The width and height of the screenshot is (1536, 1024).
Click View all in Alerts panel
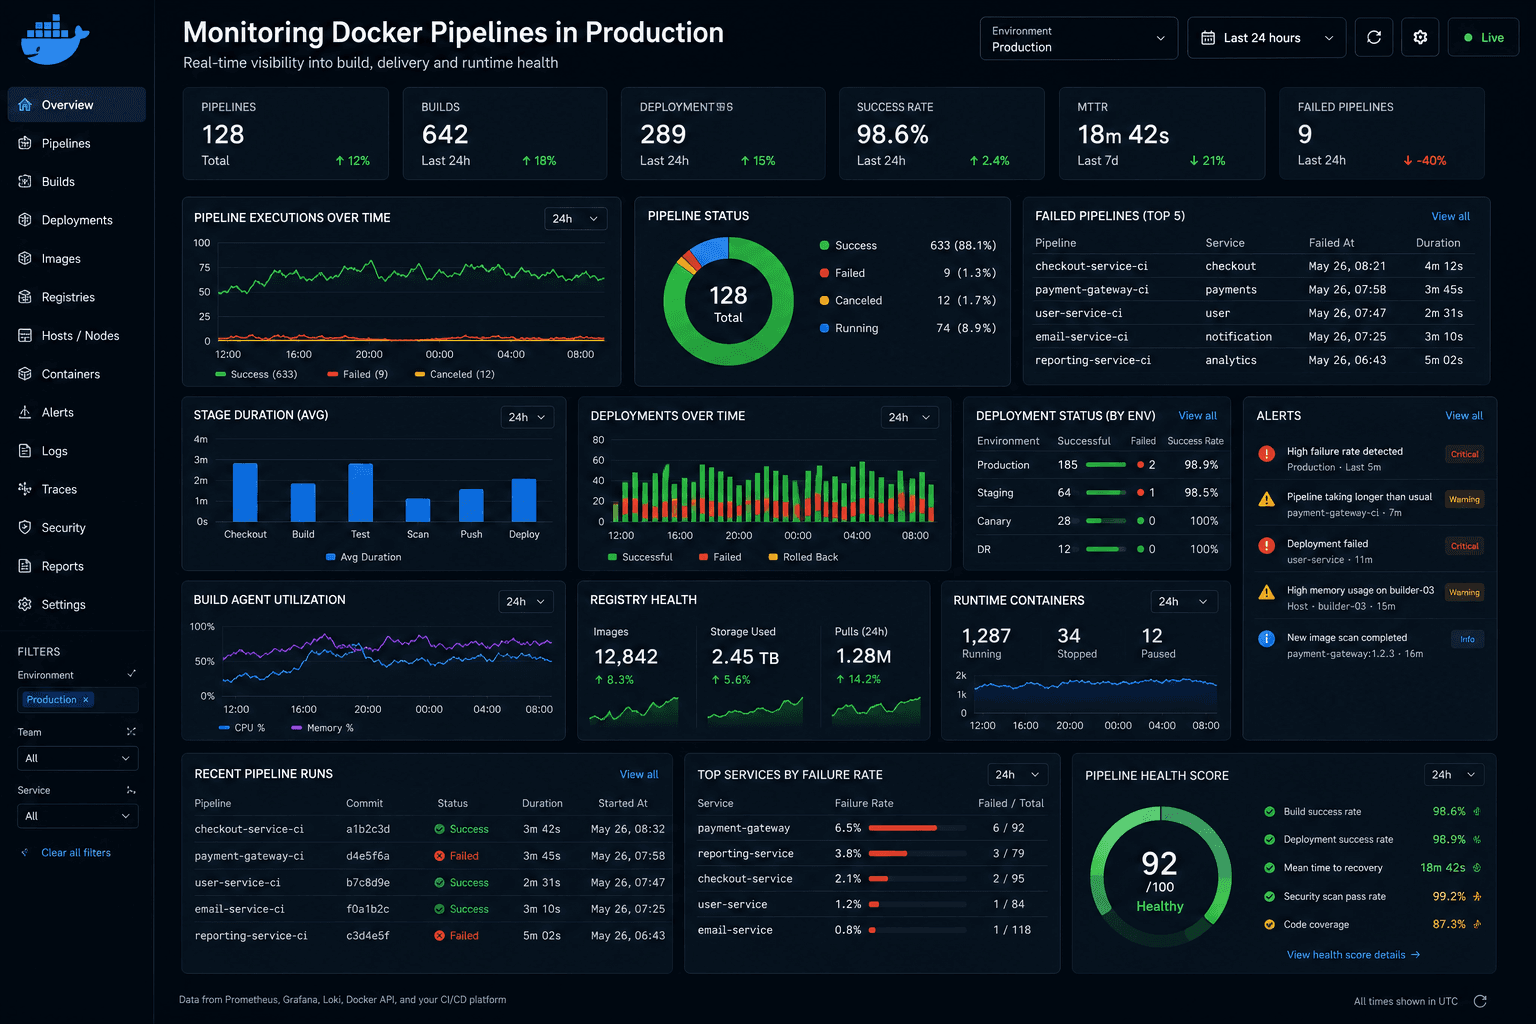tap(1464, 416)
